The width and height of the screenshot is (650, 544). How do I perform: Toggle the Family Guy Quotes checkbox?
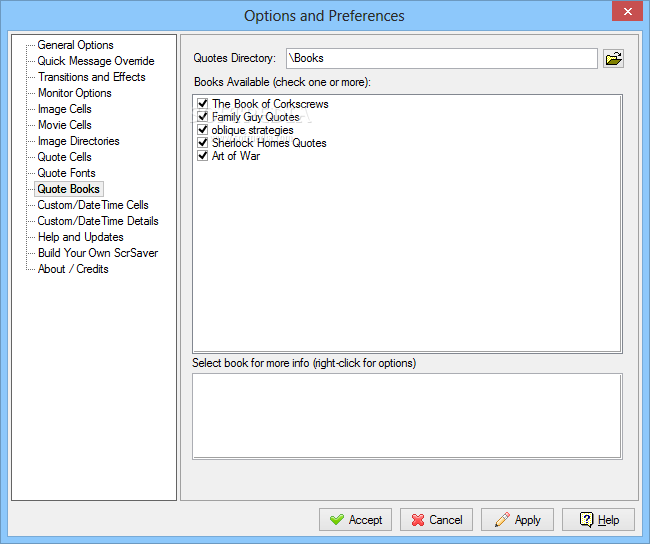203,117
